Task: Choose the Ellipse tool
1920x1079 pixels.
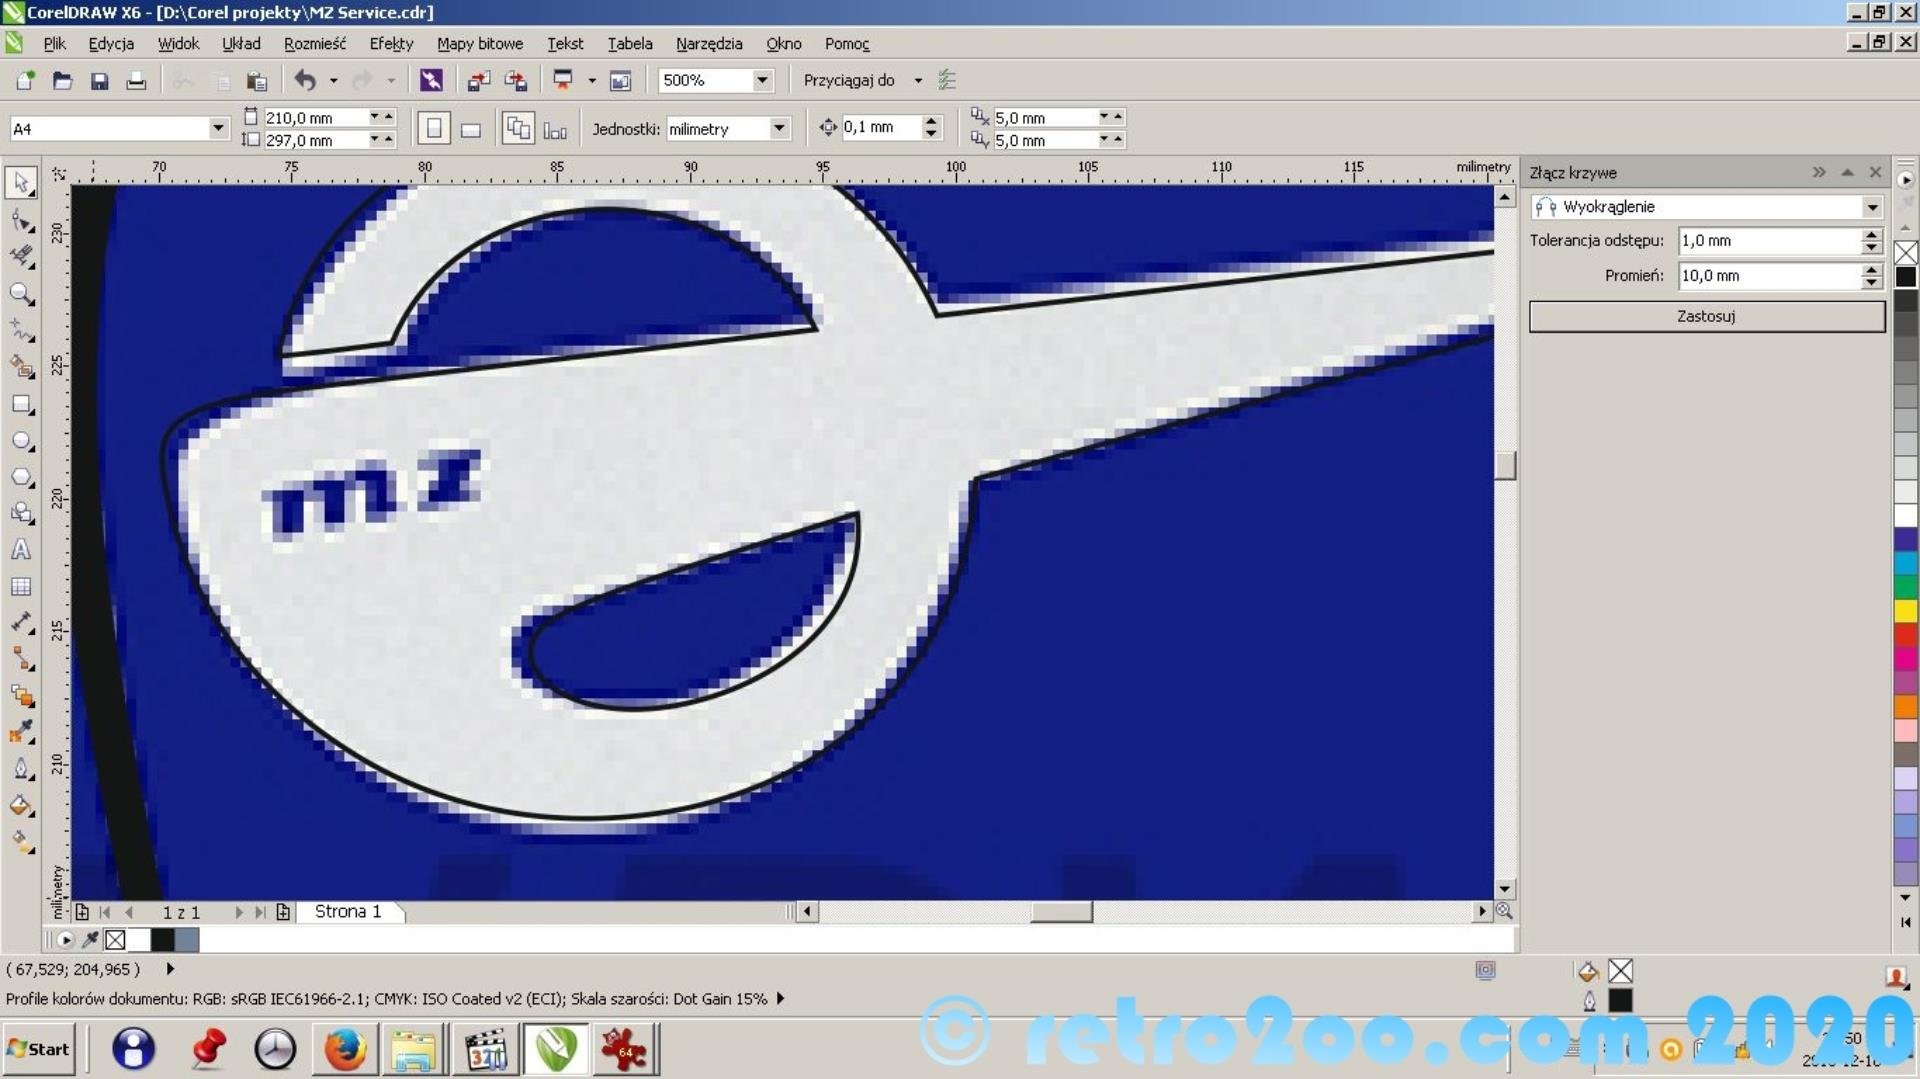Action: [x=20, y=441]
